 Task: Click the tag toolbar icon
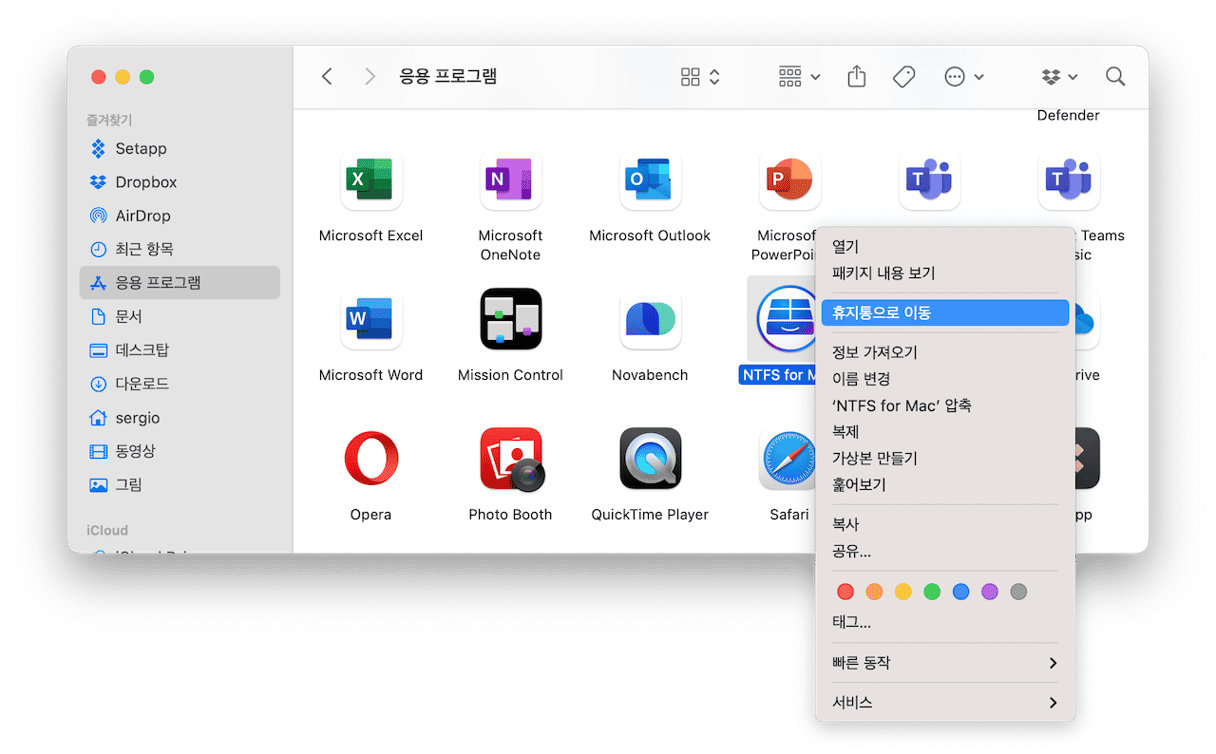[904, 77]
